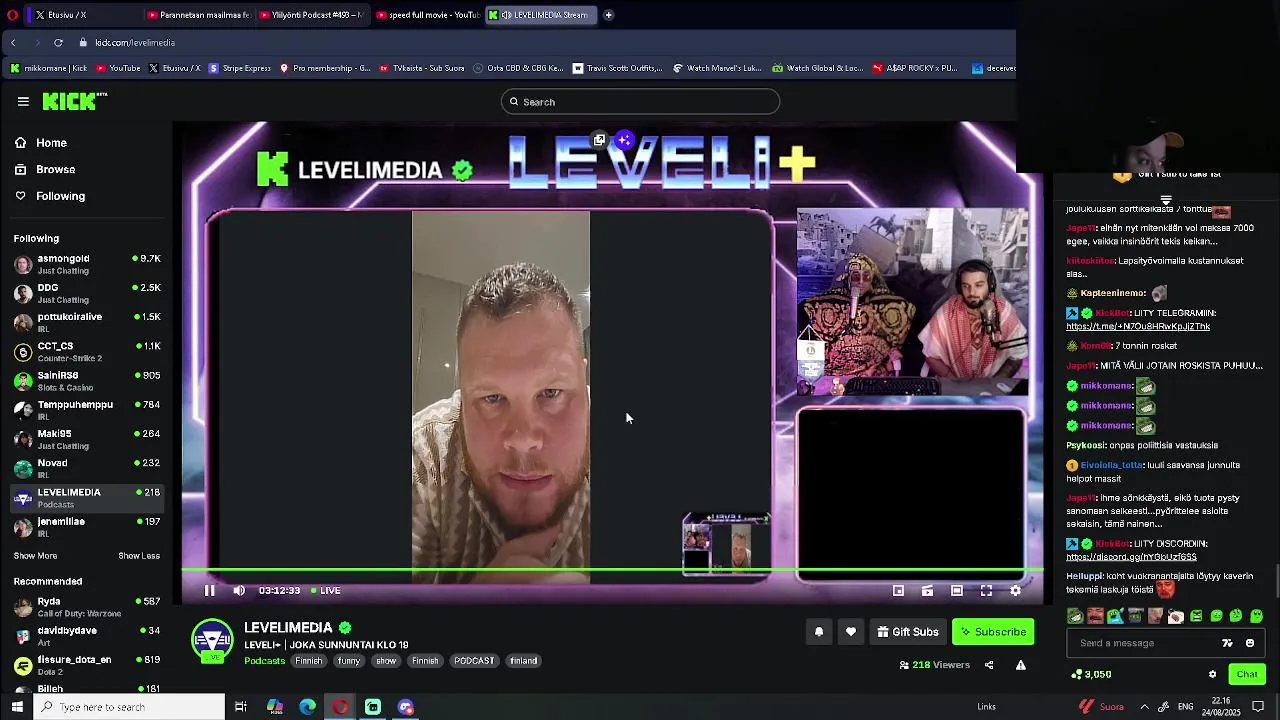Open the LEVELIMEDIA channel avatar

click(x=212, y=642)
